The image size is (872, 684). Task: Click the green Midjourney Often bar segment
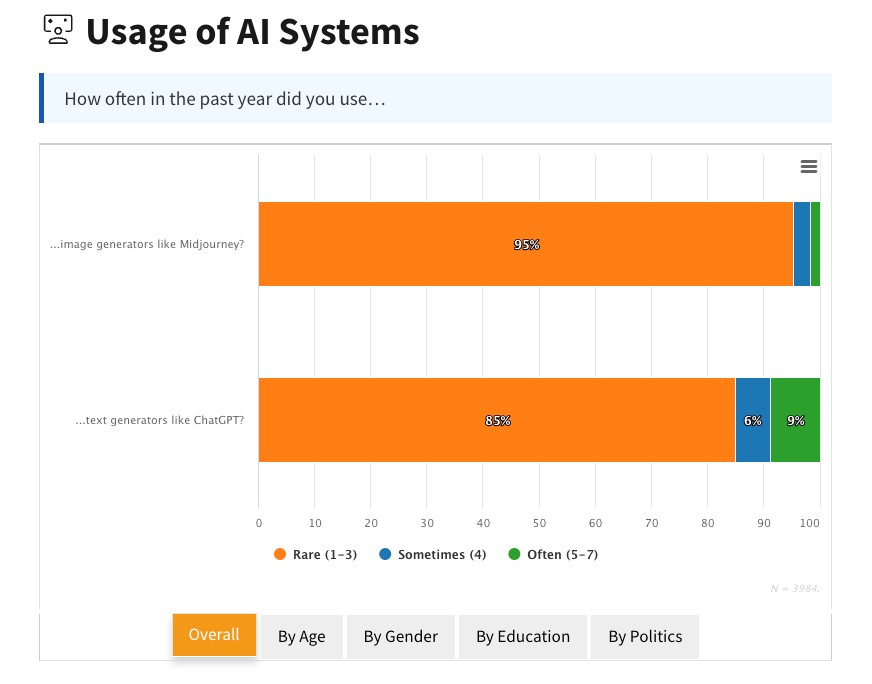815,244
